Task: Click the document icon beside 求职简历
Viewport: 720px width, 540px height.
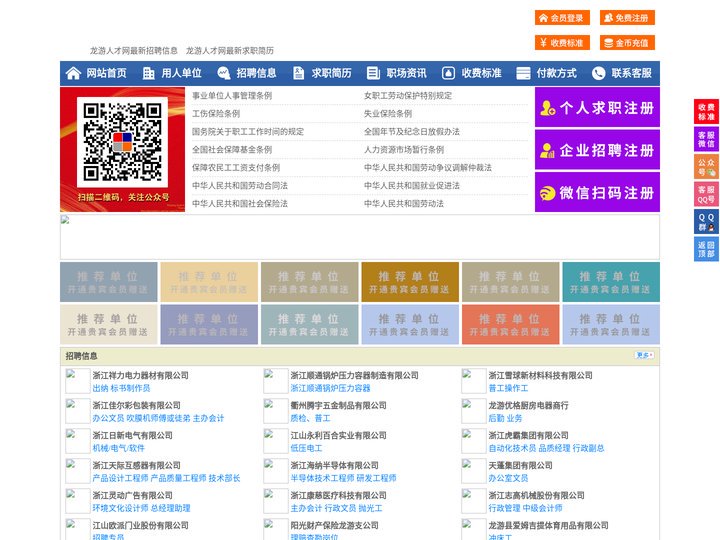Action: tap(298, 73)
